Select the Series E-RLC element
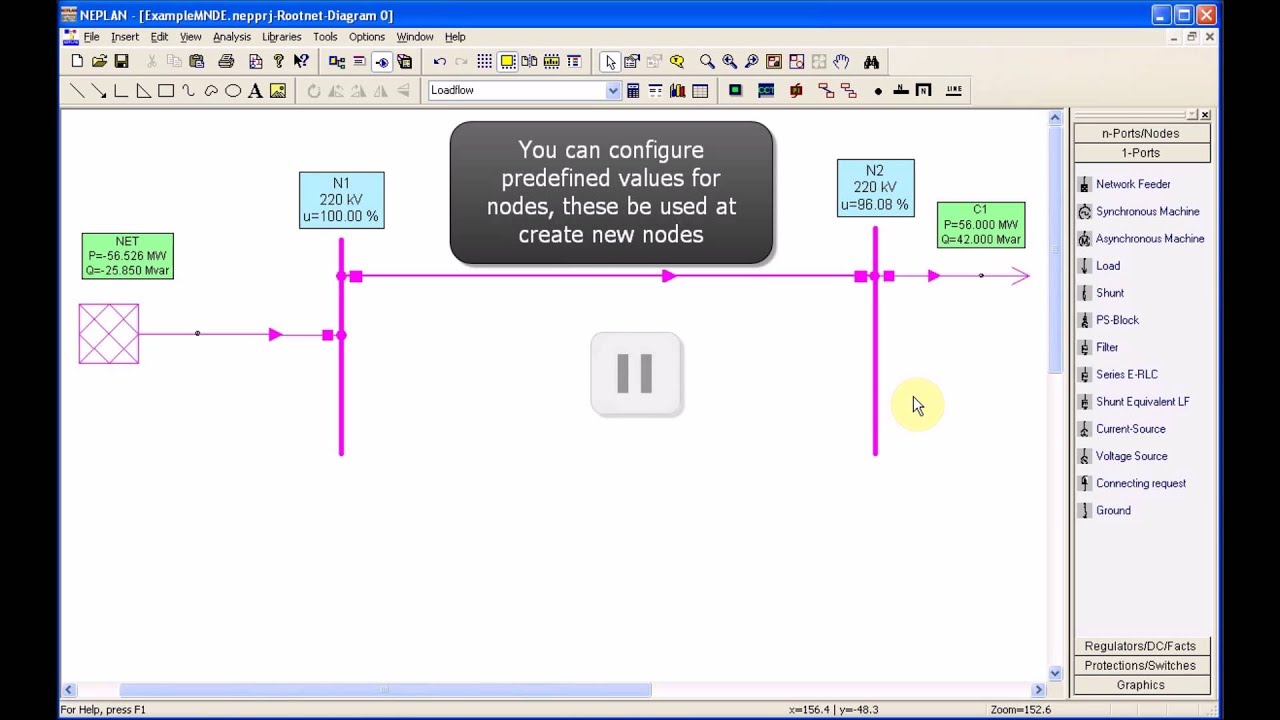 click(x=1126, y=374)
